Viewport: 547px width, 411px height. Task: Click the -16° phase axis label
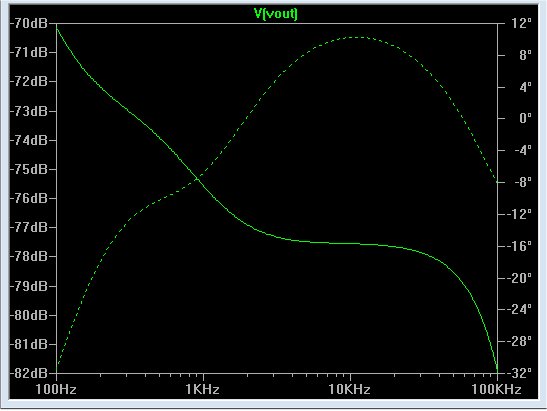tap(519, 246)
